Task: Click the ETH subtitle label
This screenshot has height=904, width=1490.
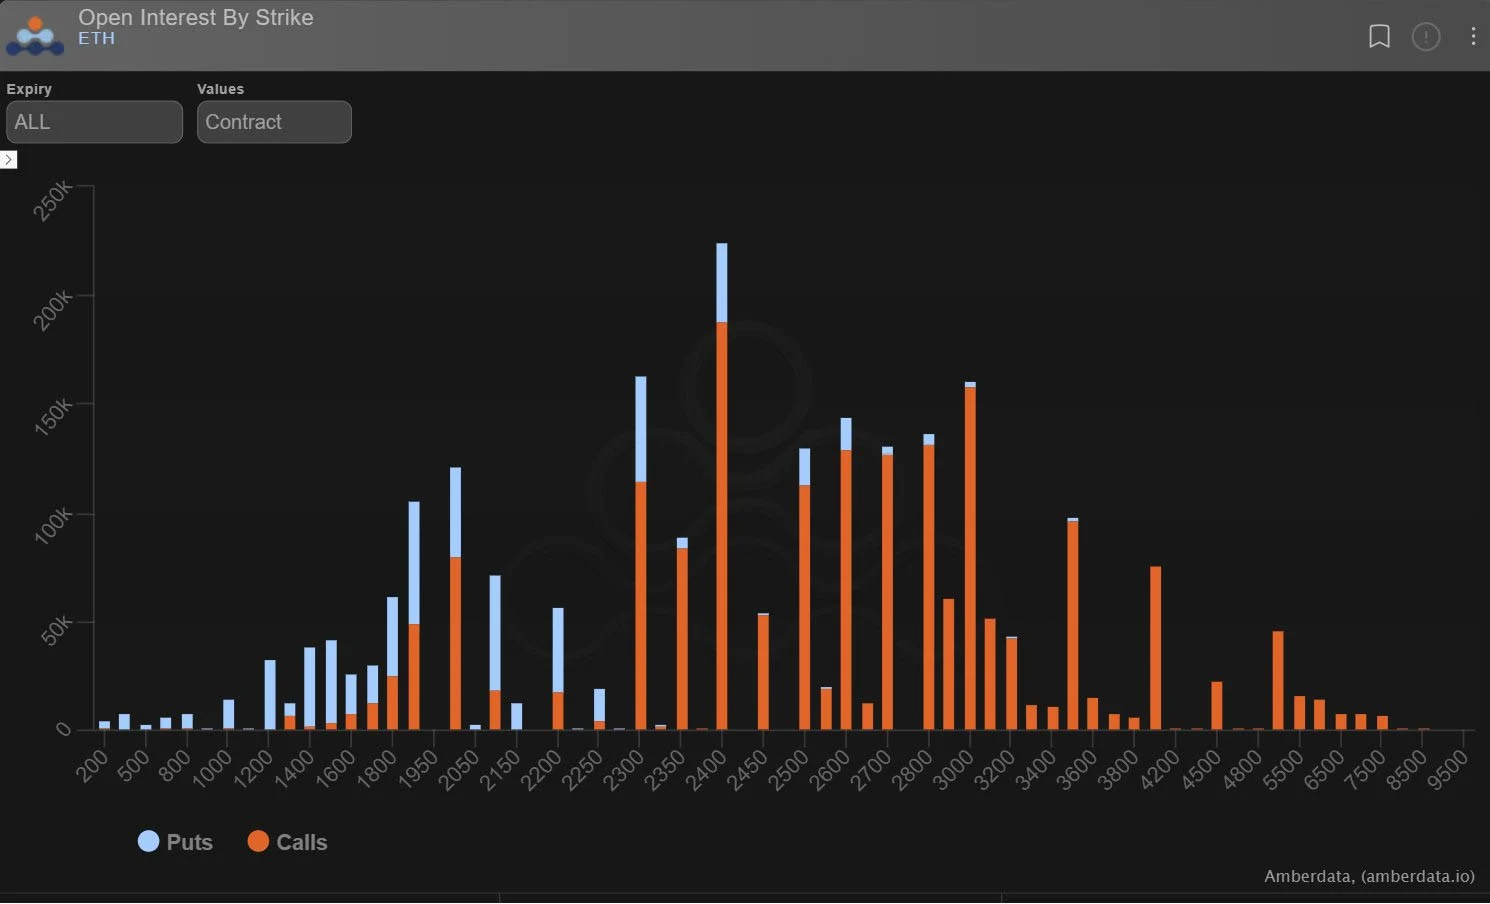Action: [97, 39]
